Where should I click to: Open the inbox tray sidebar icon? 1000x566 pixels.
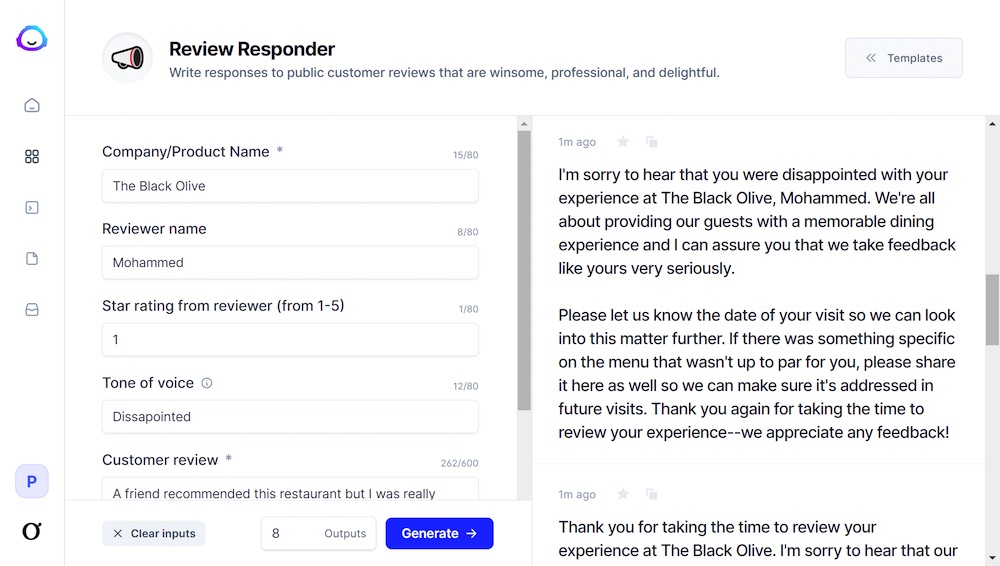click(x=32, y=309)
